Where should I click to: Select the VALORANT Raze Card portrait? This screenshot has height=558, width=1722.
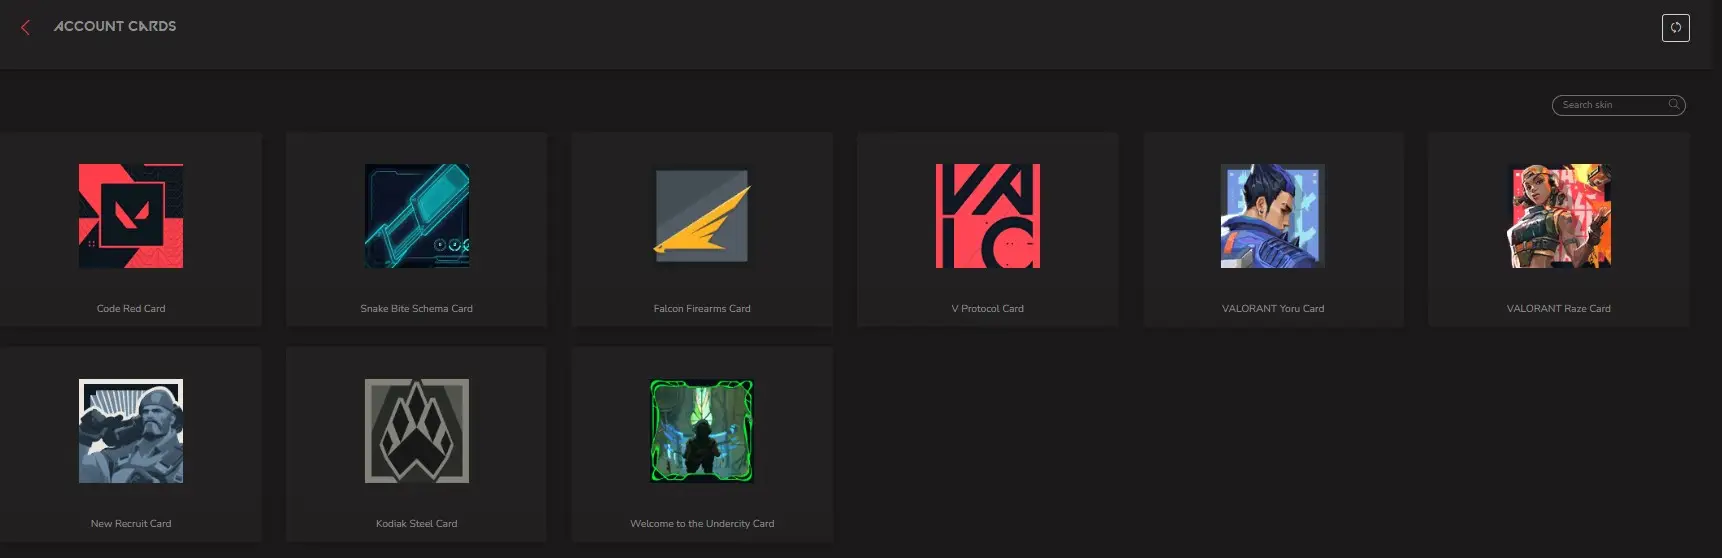click(1559, 216)
